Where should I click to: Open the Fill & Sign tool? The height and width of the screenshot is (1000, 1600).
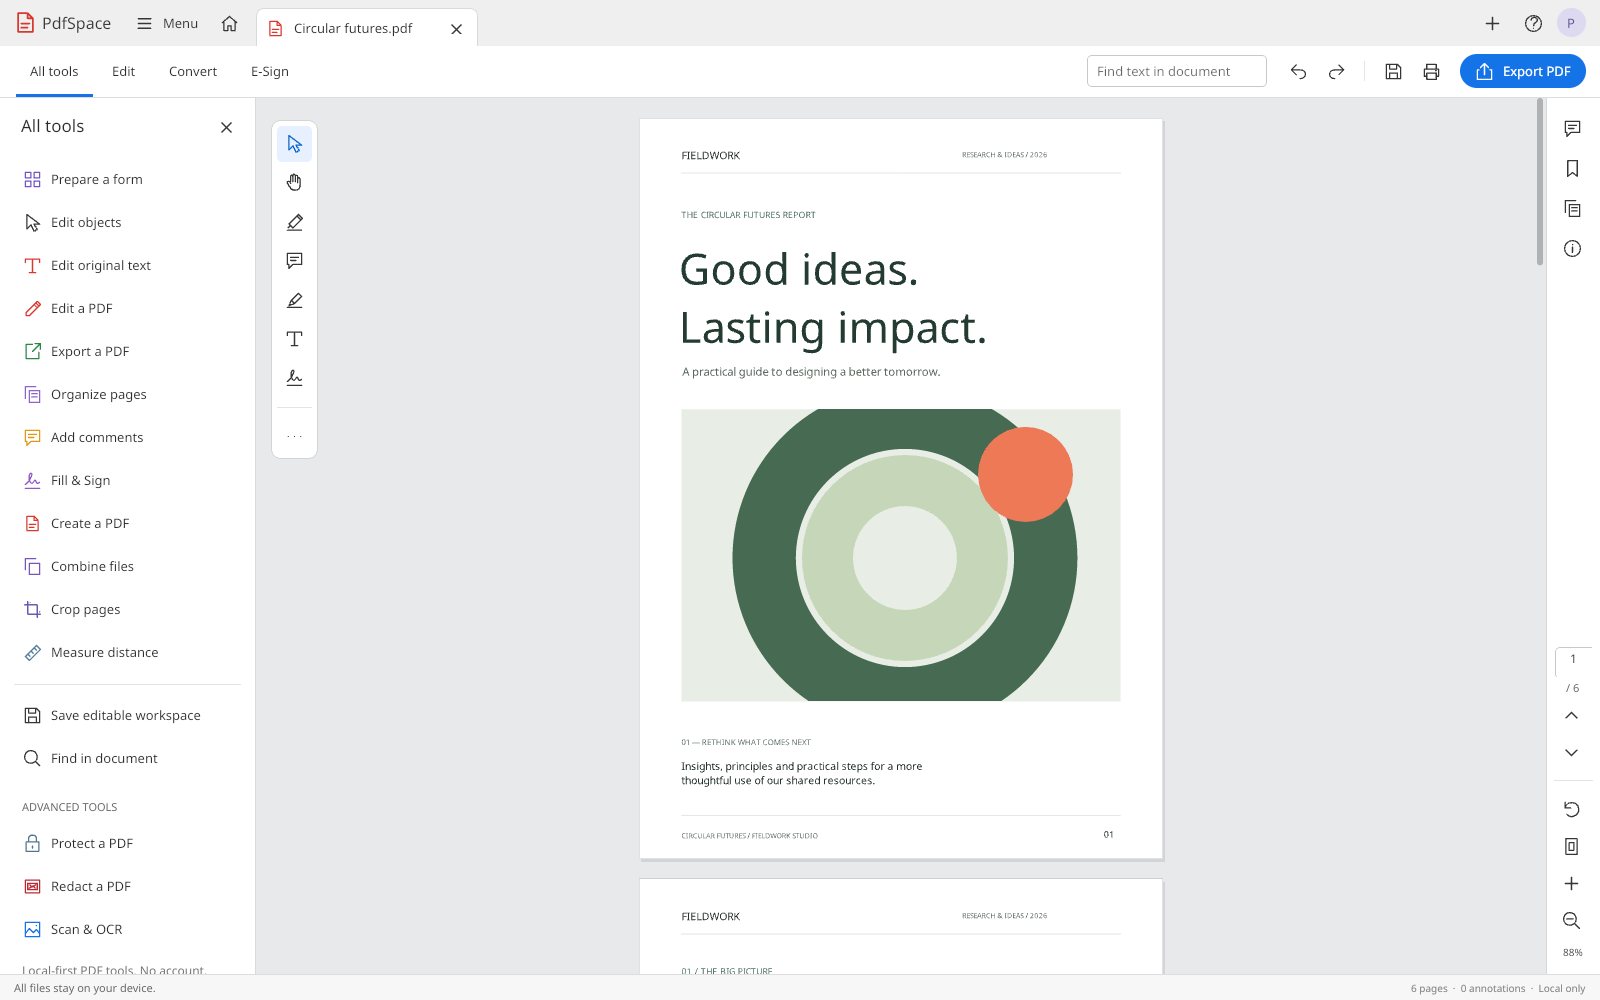(128, 481)
